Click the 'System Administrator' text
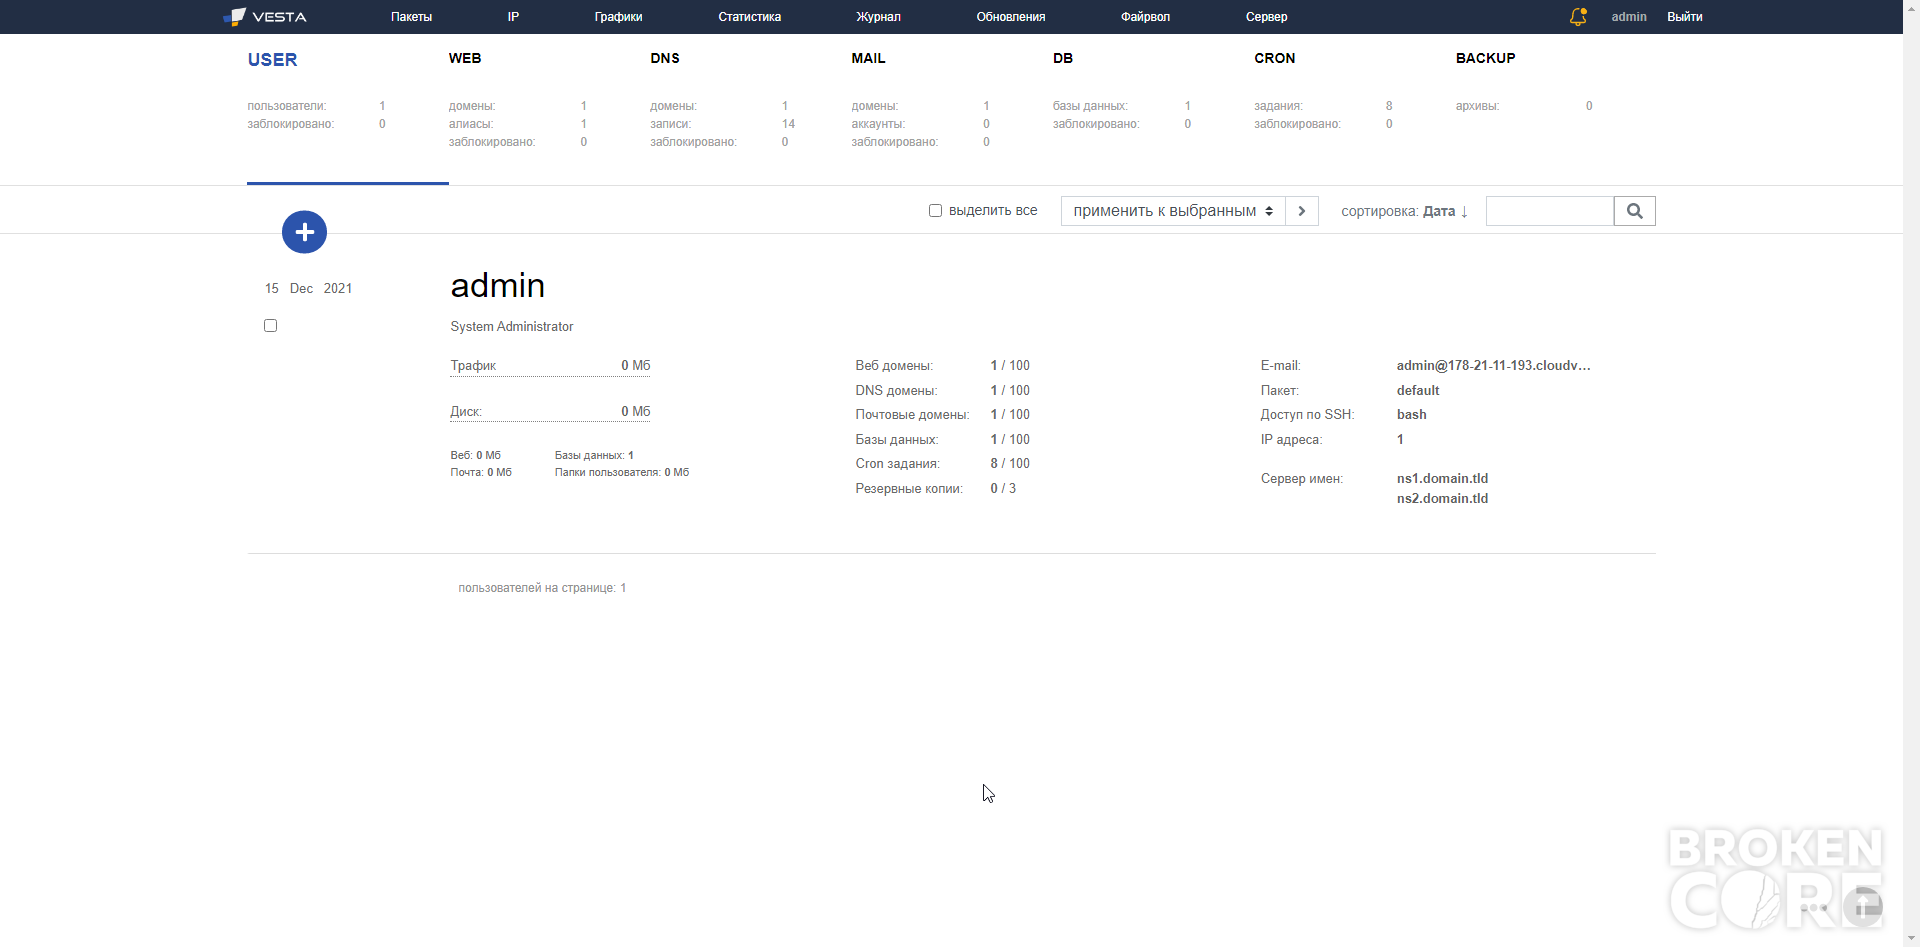The height and width of the screenshot is (947, 1920). 512,327
